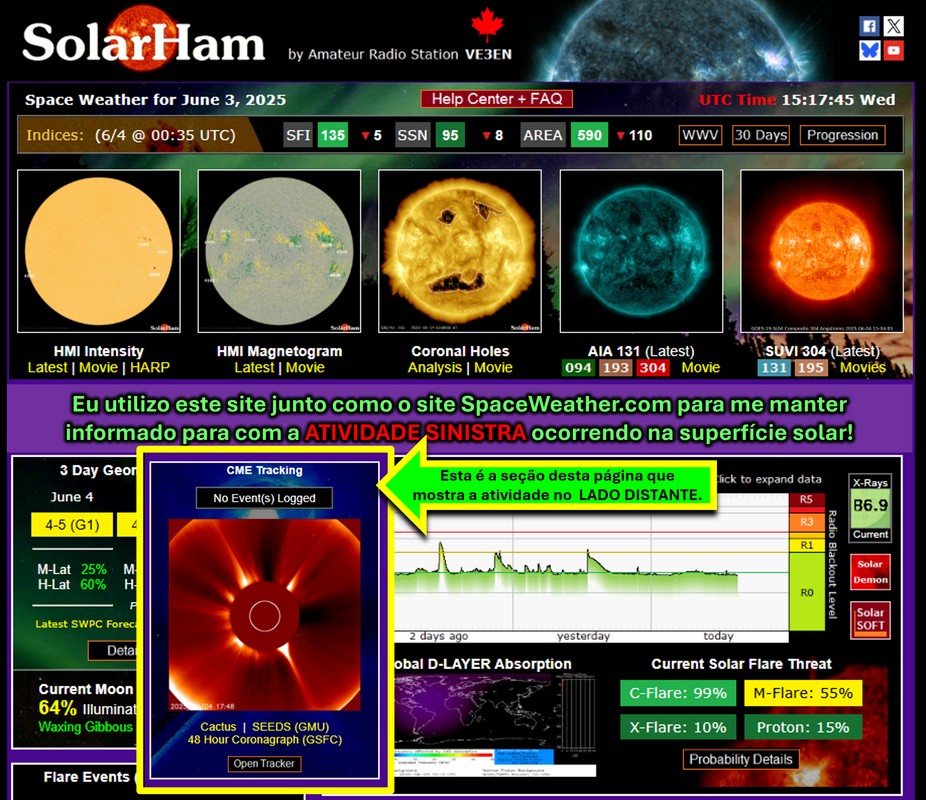This screenshot has width=926, height=800.
Task: Click the 'by Amateur Radio Station VE3EN' text
Action: coord(400,54)
